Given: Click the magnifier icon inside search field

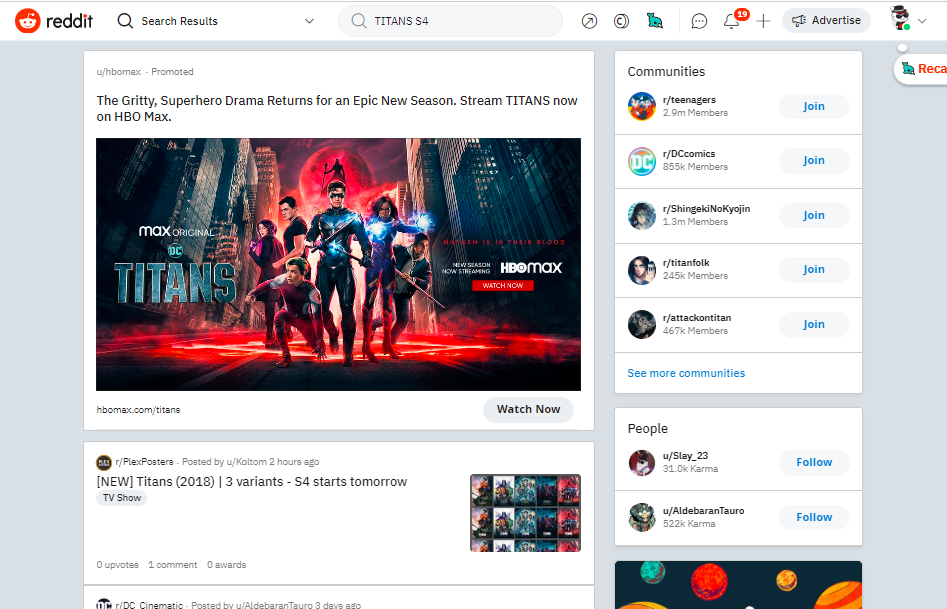Looking at the screenshot, I should 359,21.
